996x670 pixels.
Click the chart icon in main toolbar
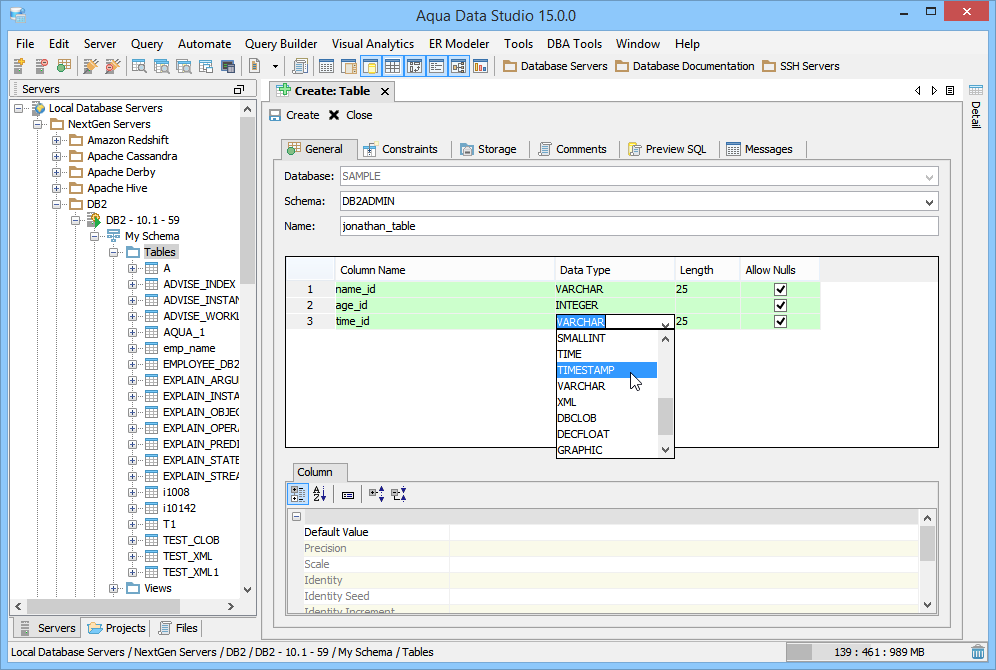(480, 67)
